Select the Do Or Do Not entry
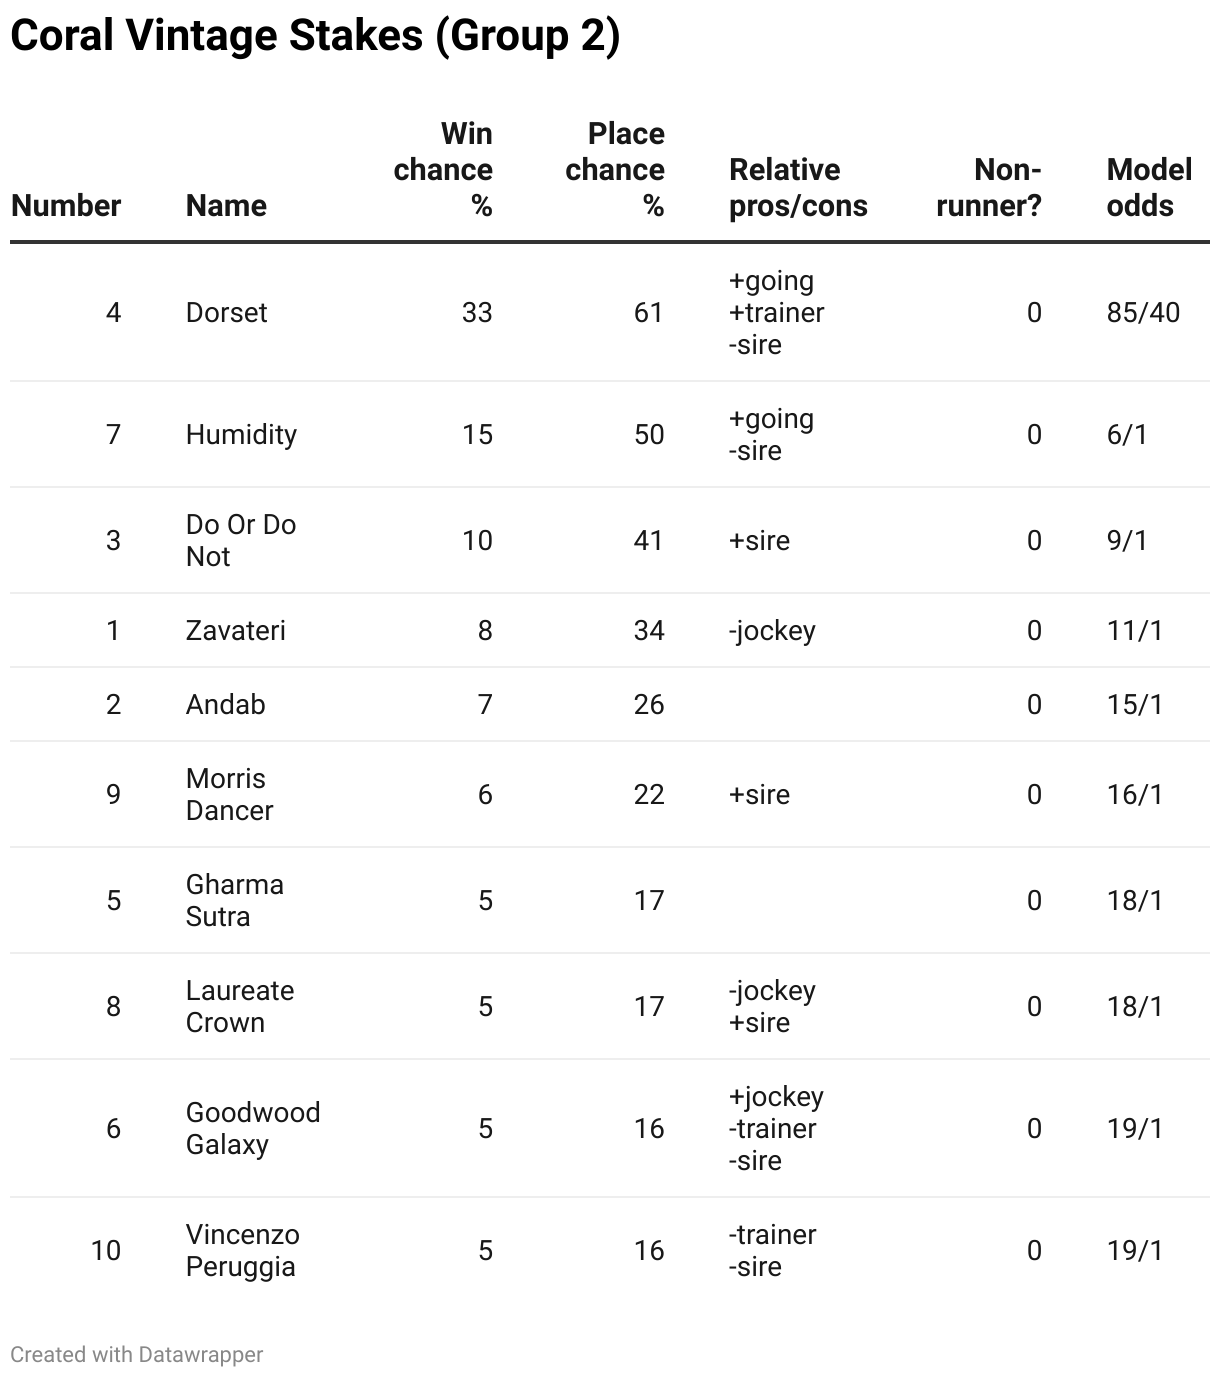The image size is (1220, 1378). (x=241, y=541)
